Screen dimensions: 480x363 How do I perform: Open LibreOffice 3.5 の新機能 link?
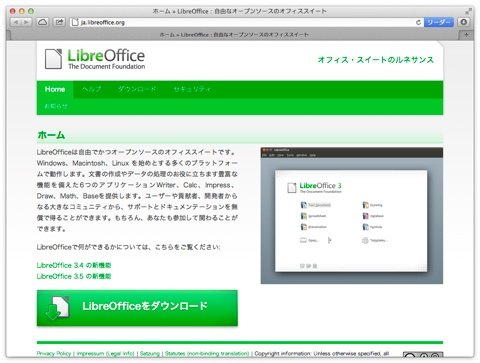click(74, 276)
